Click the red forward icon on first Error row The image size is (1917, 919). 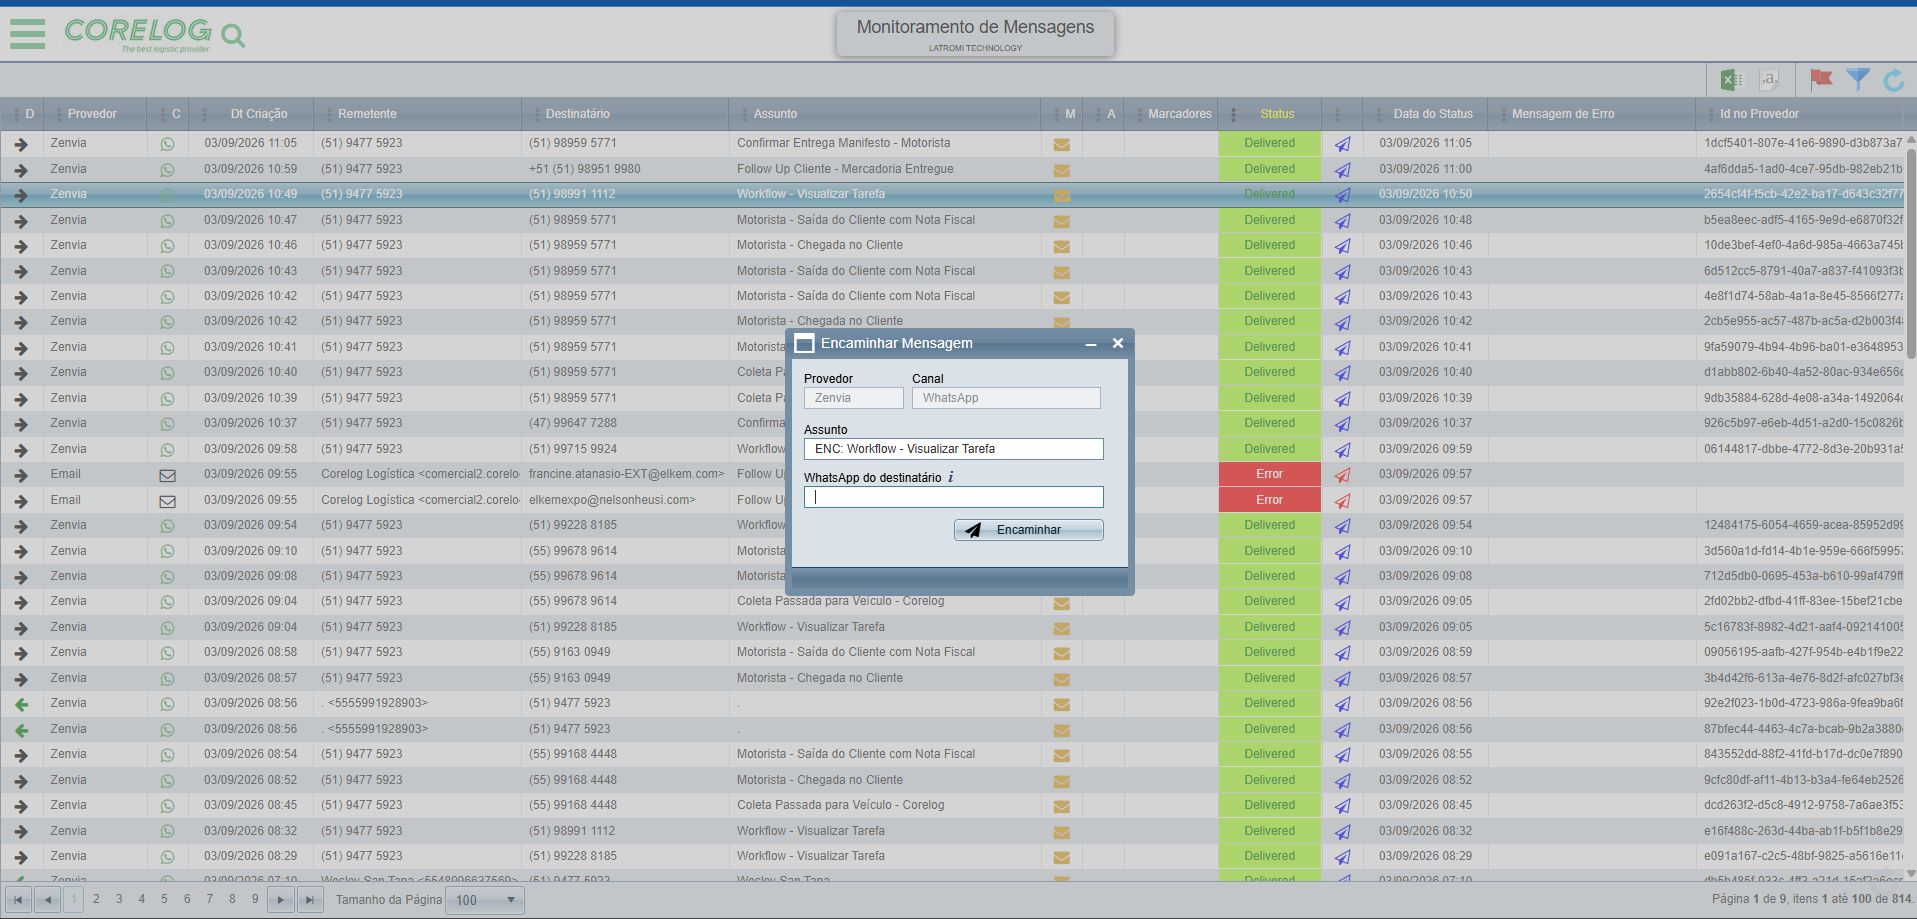coord(1342,475)
